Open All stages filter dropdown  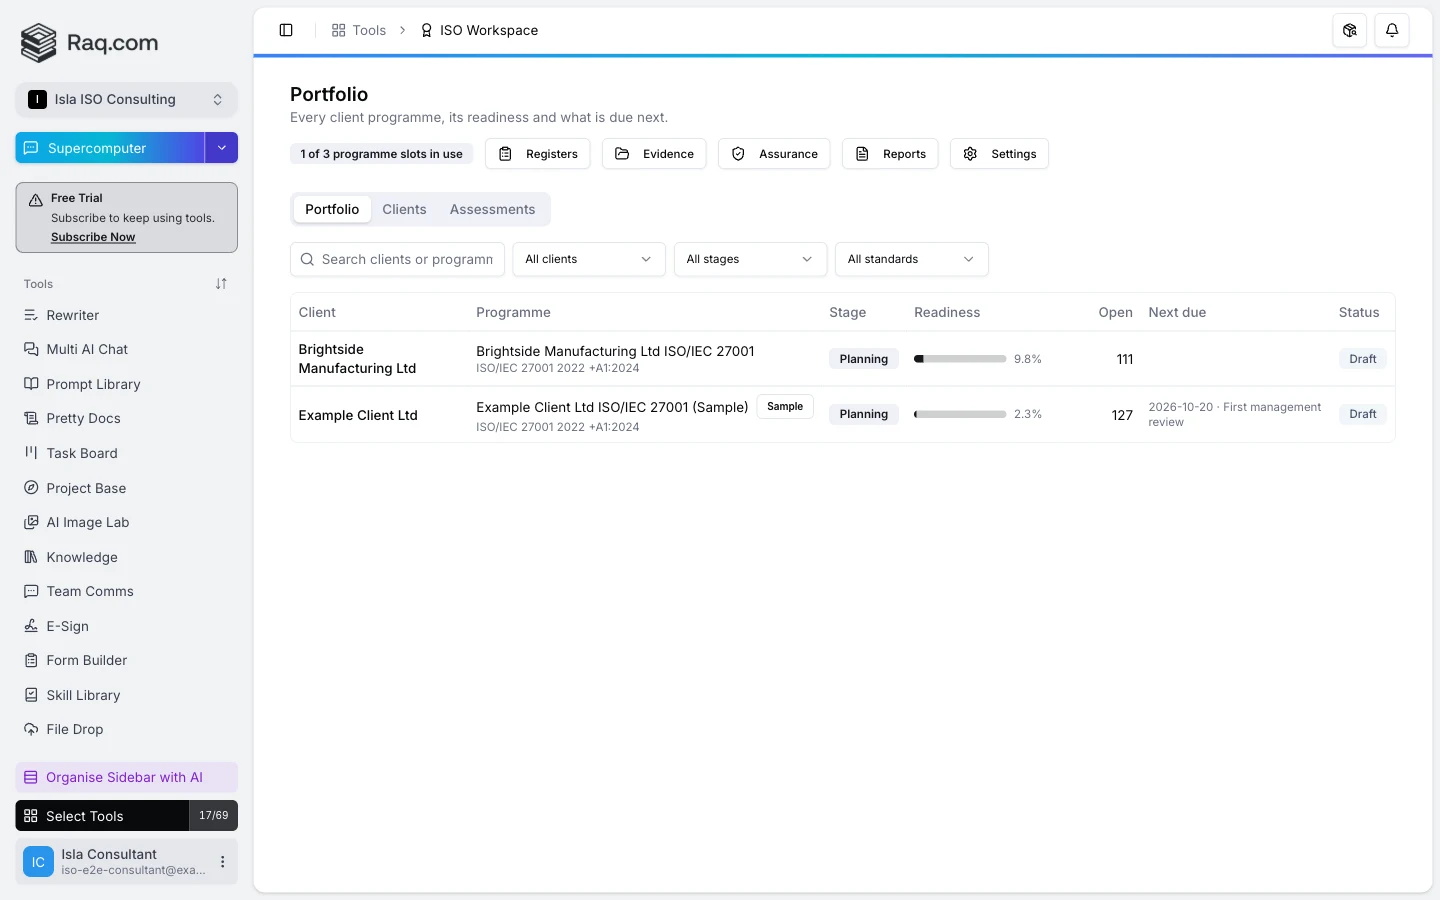pos(750,259)
